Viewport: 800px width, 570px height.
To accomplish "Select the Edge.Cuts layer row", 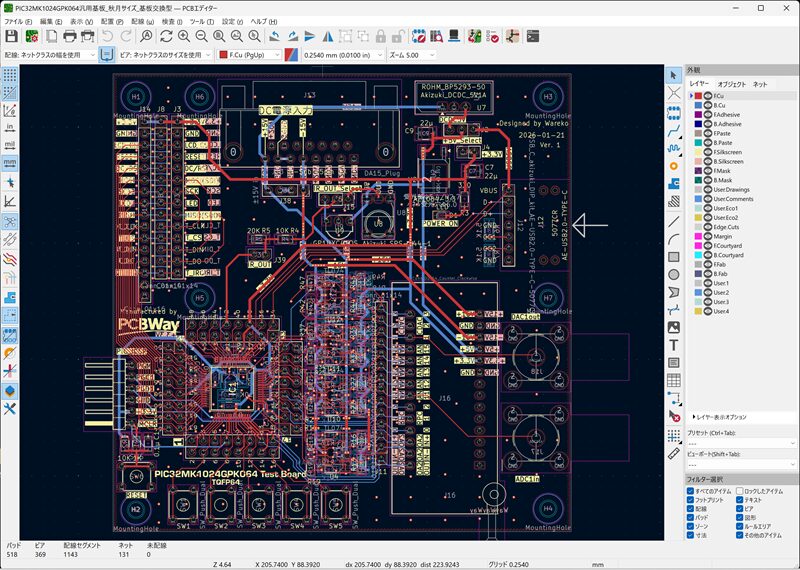I will tap(726, 227).
